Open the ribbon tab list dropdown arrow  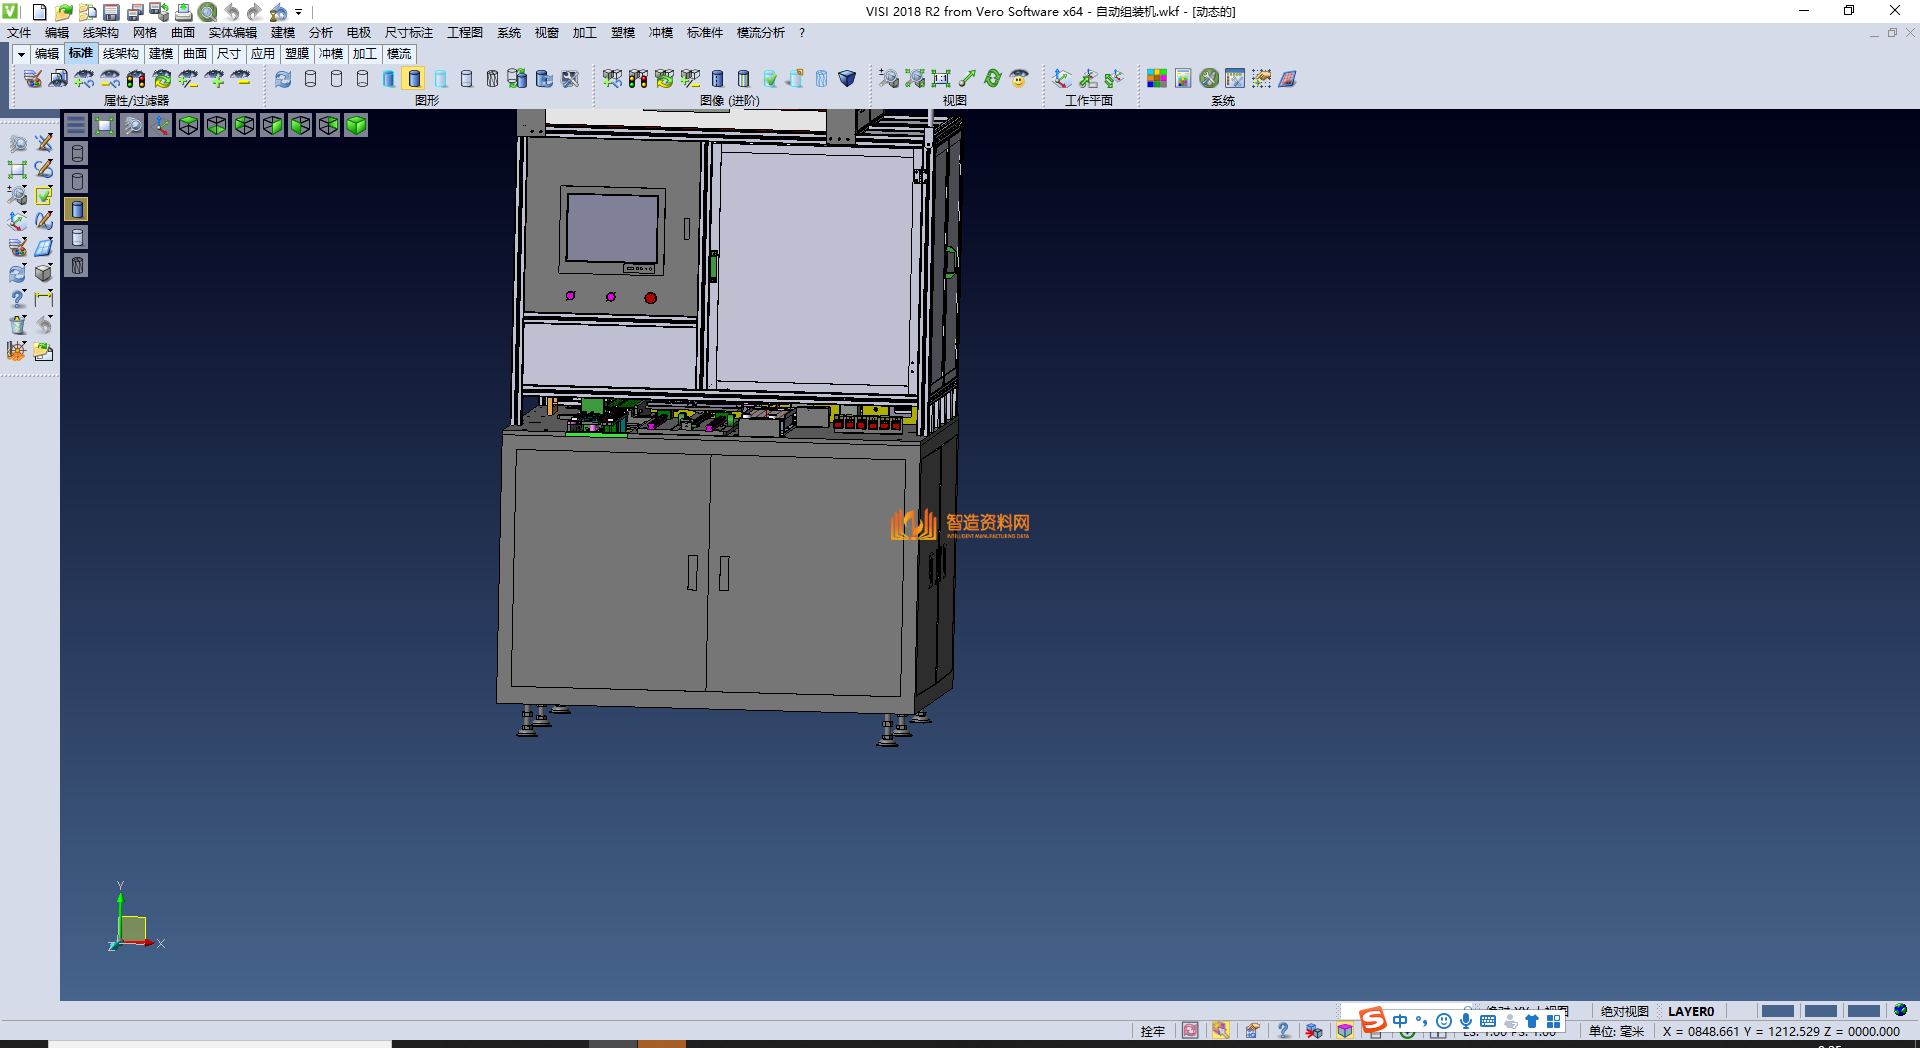pos(21,54)
